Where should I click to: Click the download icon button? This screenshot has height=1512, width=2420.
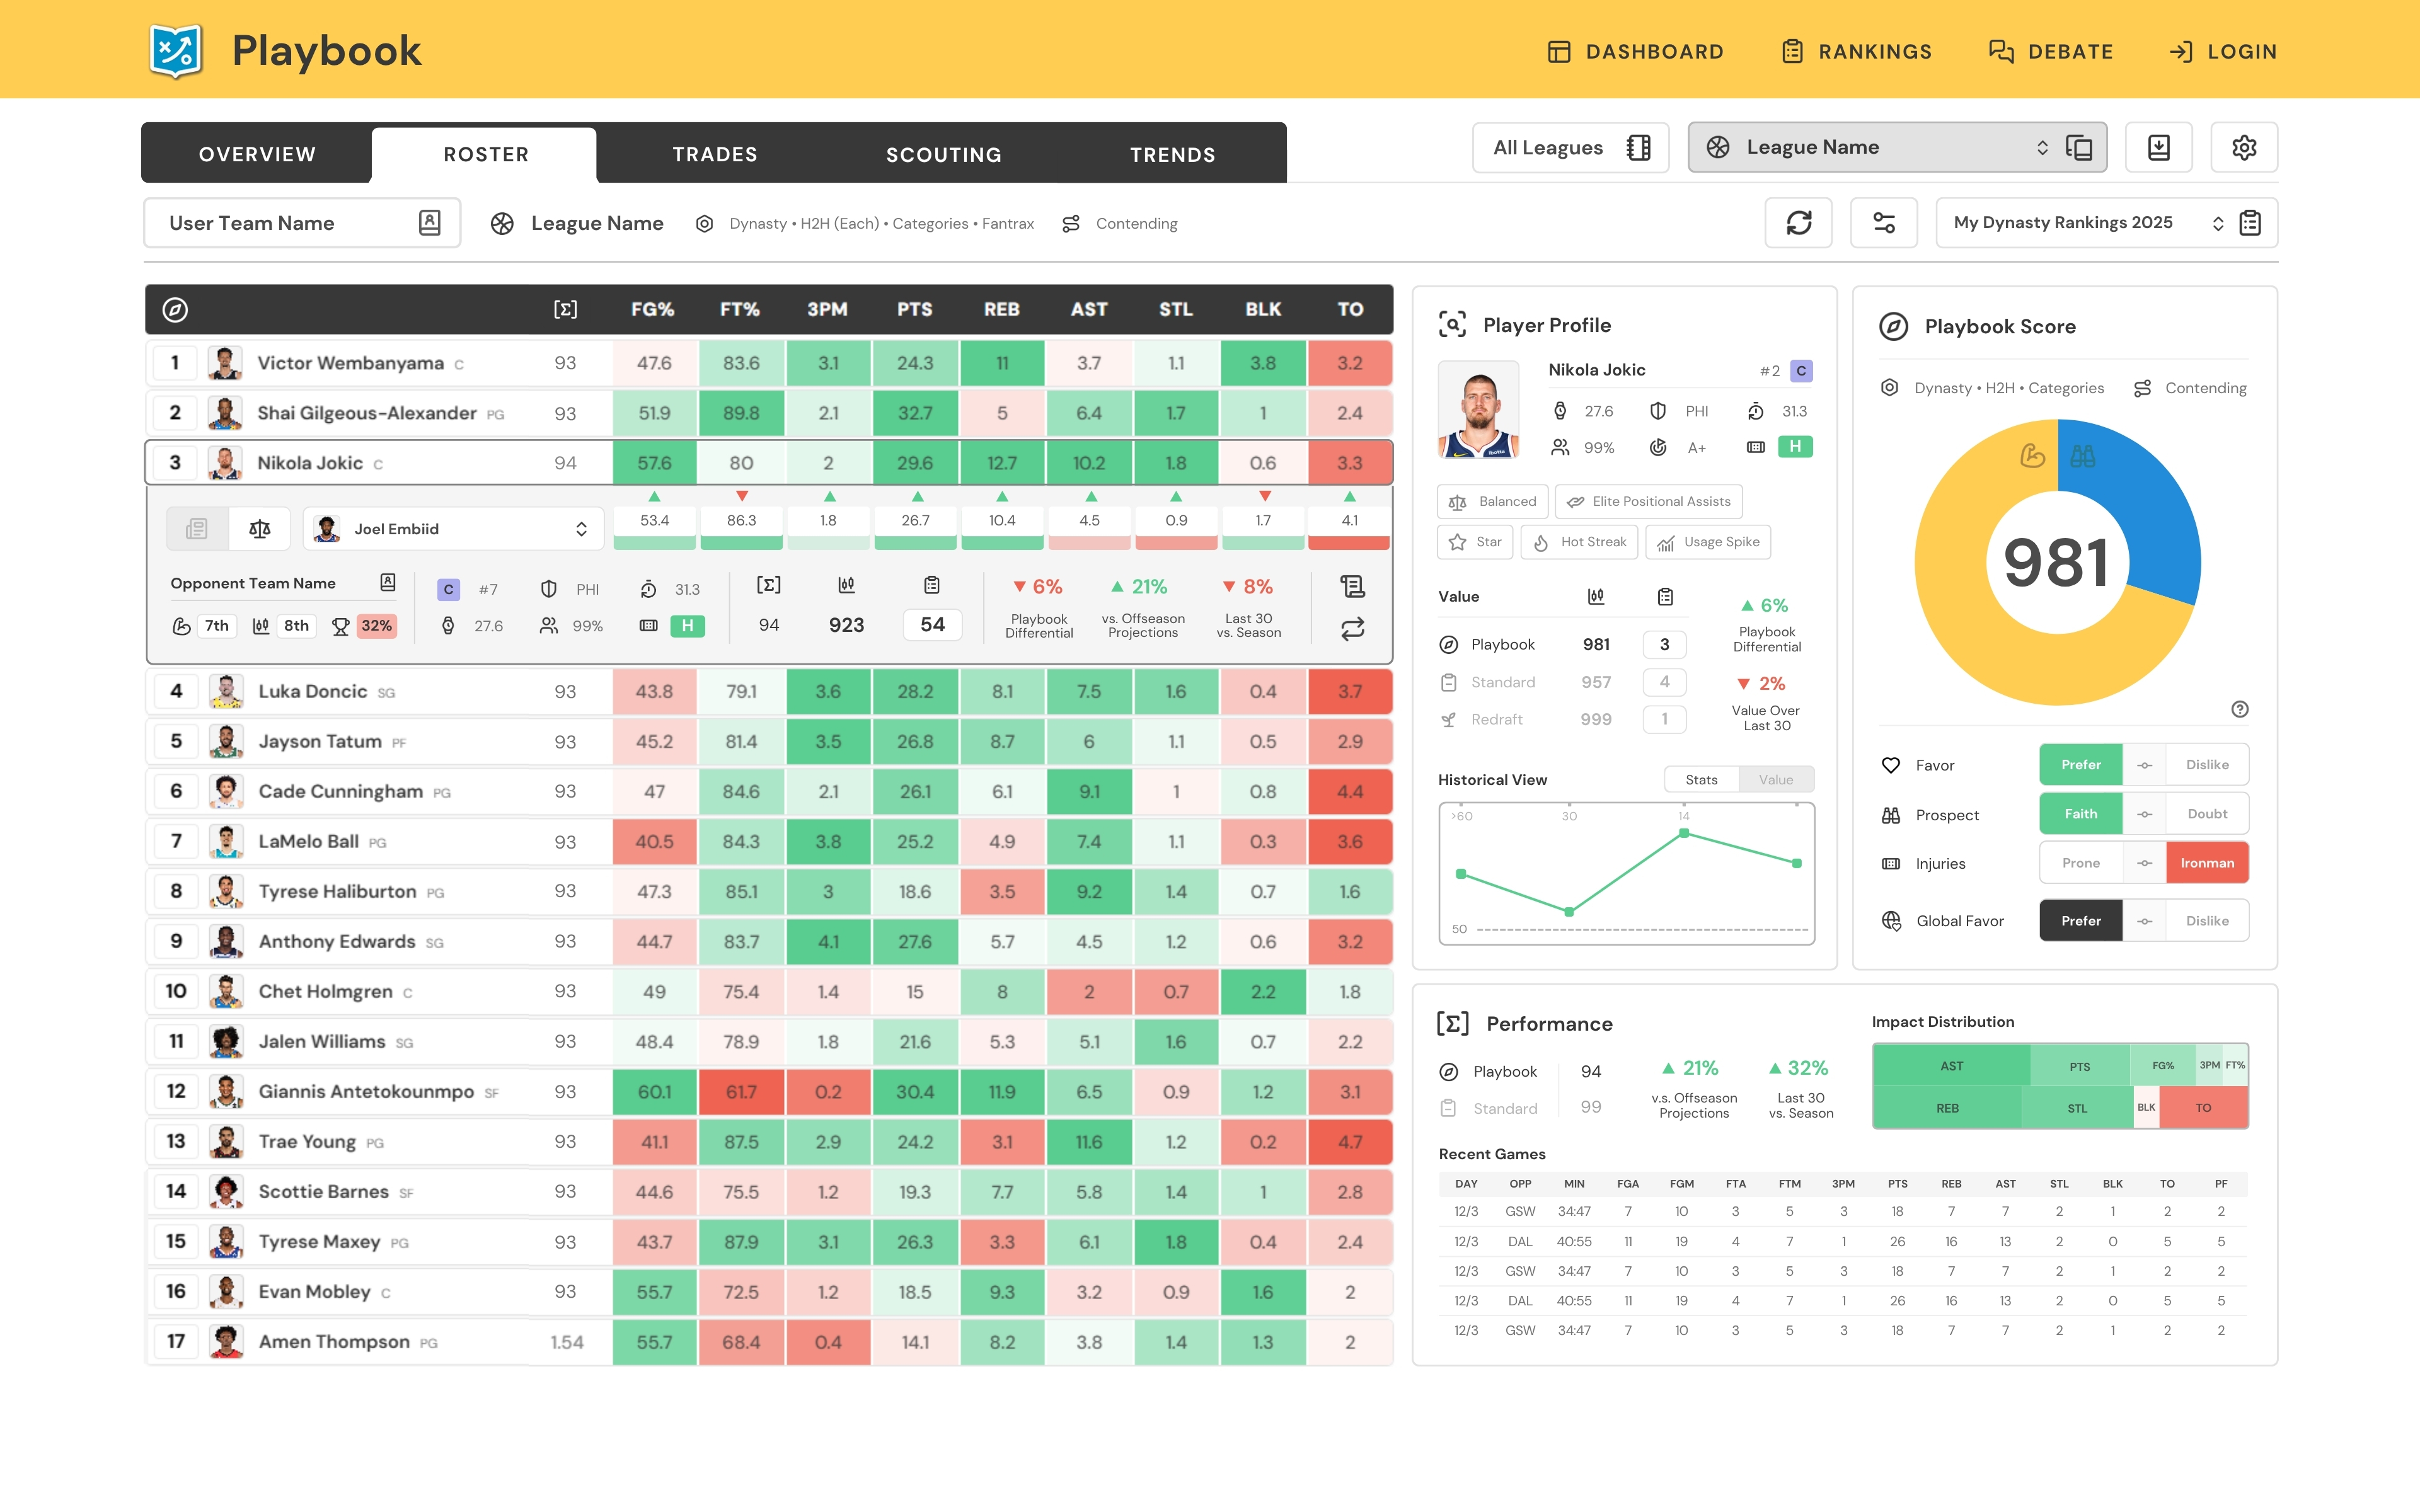[2159, 148]
